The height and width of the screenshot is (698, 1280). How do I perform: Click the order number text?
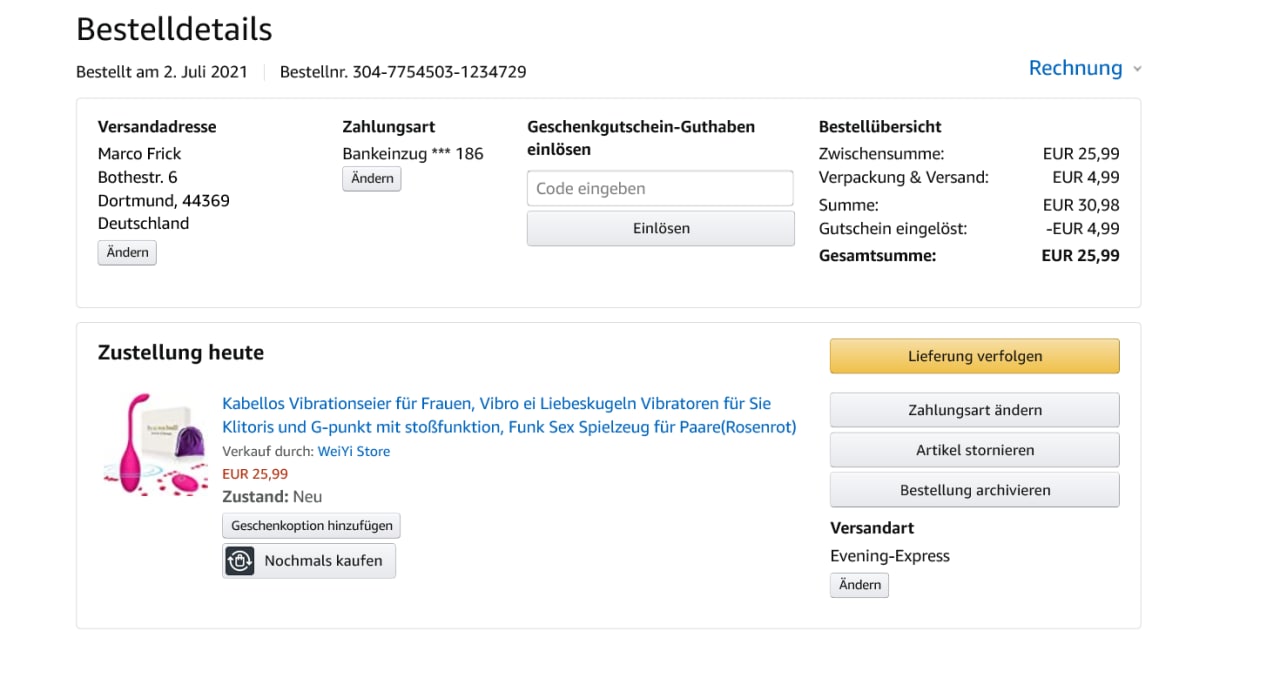pyautogui.click(x=403, y=72)
